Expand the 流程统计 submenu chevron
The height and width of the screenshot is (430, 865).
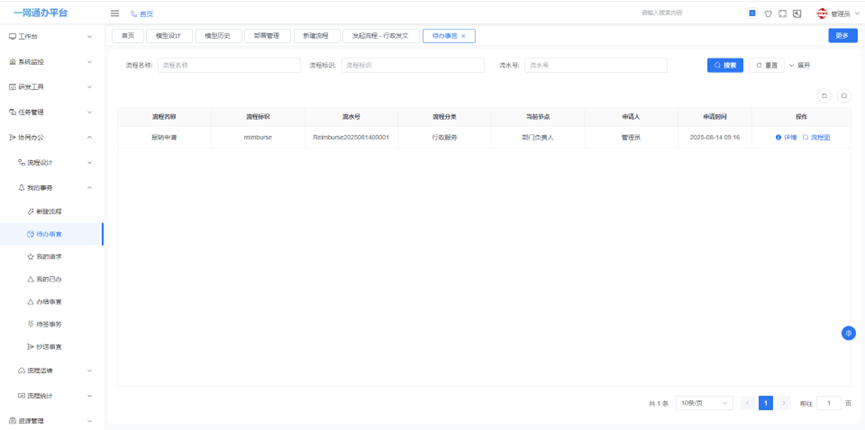pyautogui.click(x=89, y=396)
